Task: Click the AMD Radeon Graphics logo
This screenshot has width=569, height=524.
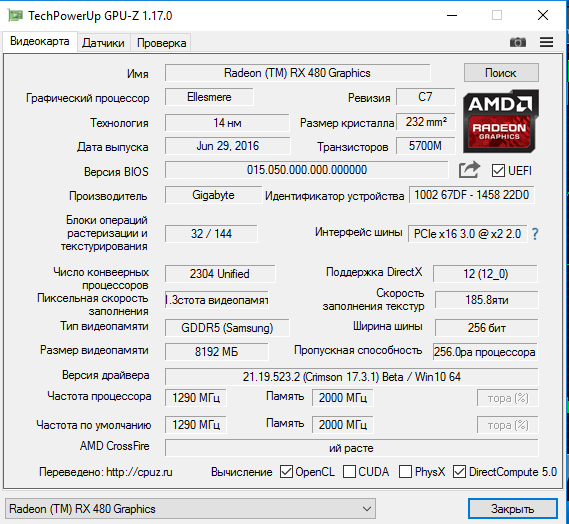Action: 501,121
